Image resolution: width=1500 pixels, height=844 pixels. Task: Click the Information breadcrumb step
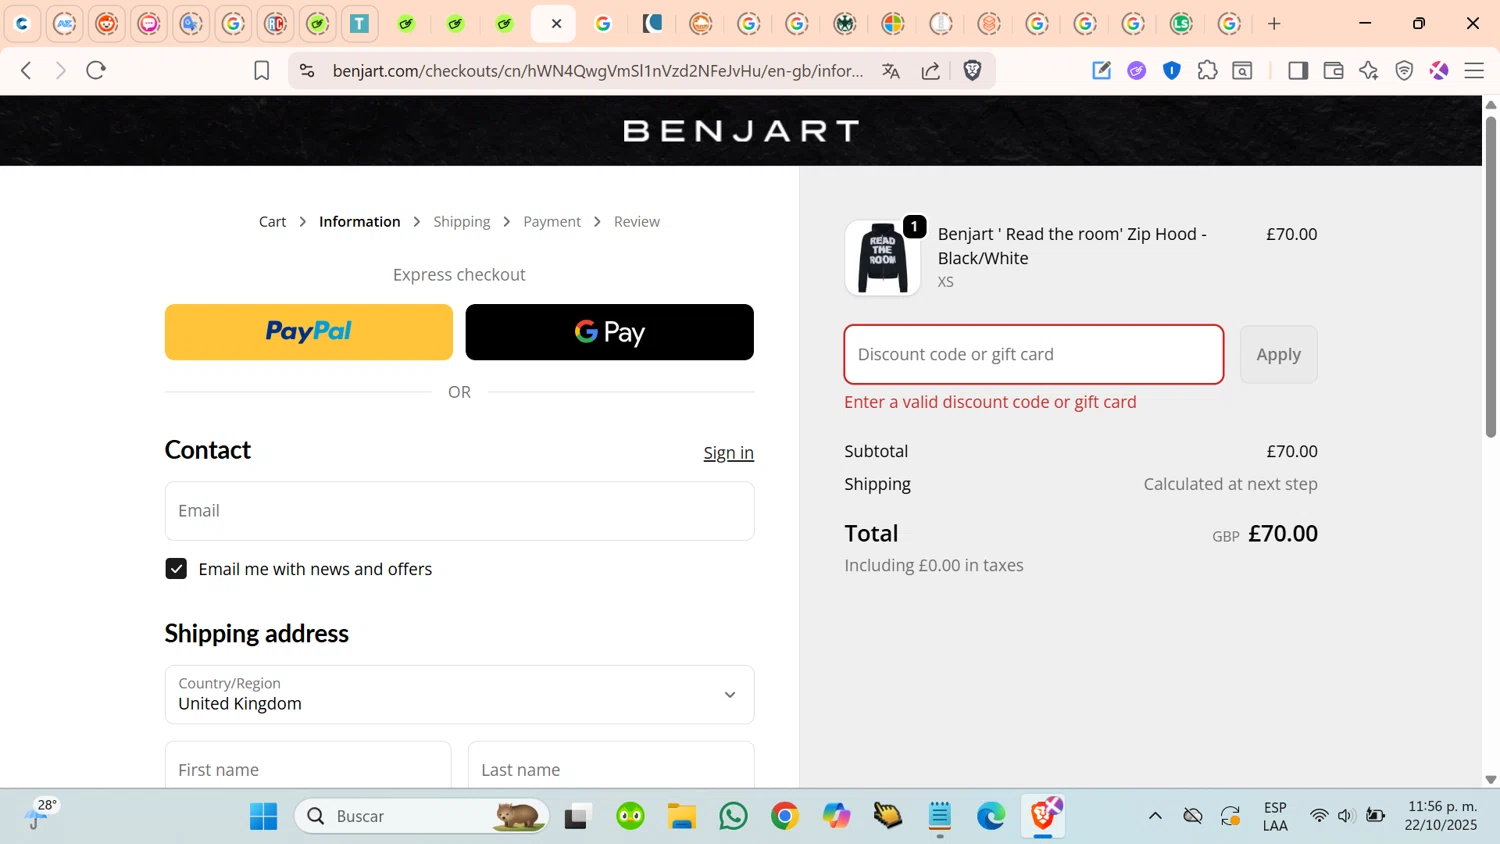coord(359,222)
